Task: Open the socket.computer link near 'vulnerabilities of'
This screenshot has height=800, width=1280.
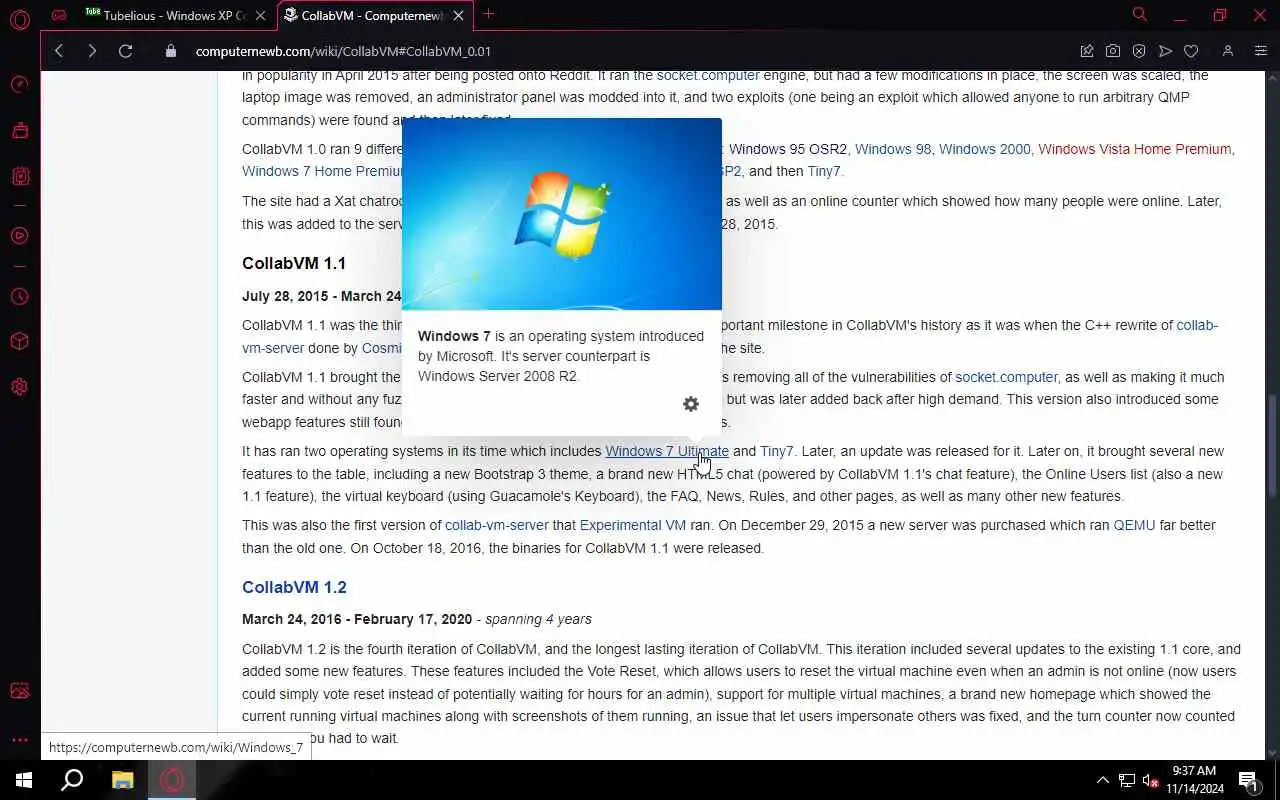Action: tap(1006, 377)
